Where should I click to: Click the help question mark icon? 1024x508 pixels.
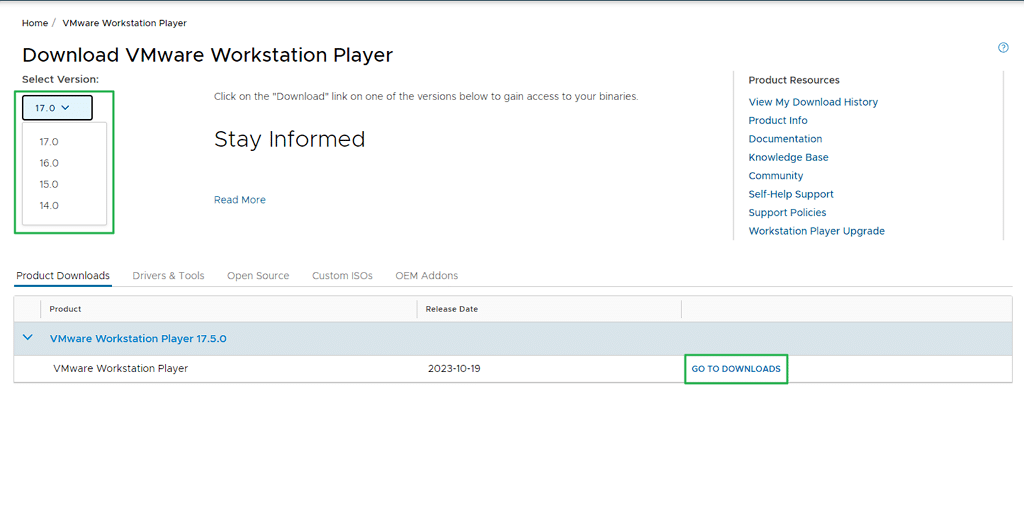[x=1003, y=48]
